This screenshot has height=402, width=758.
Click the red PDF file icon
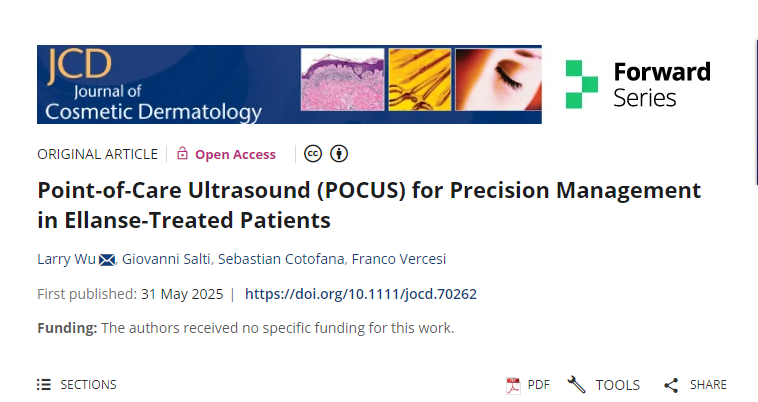[513, 386]
